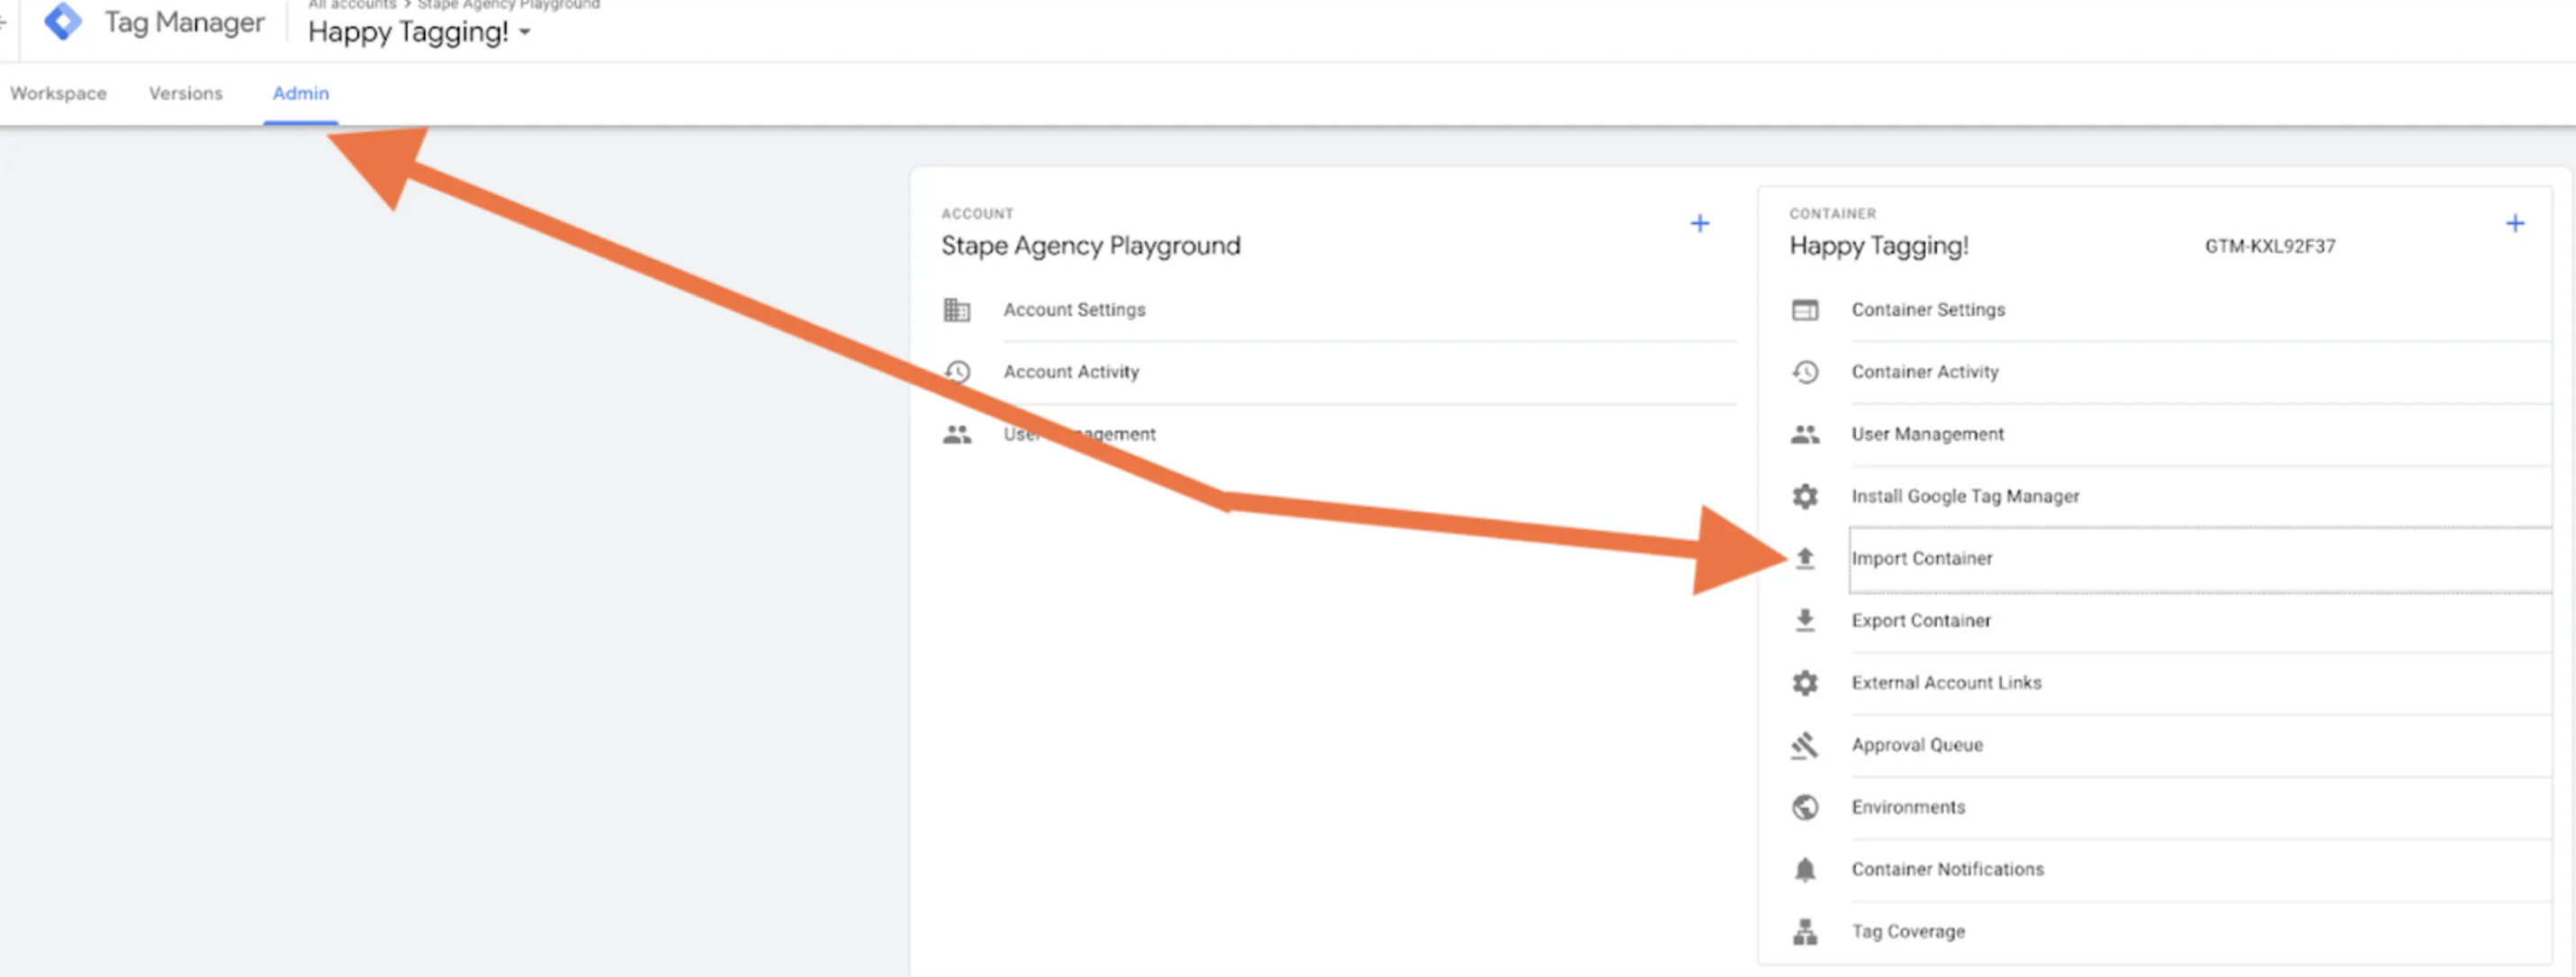This screenshot has width=2576, height=977.
Task: Click the Account Settings building icon
Action: 957,310
